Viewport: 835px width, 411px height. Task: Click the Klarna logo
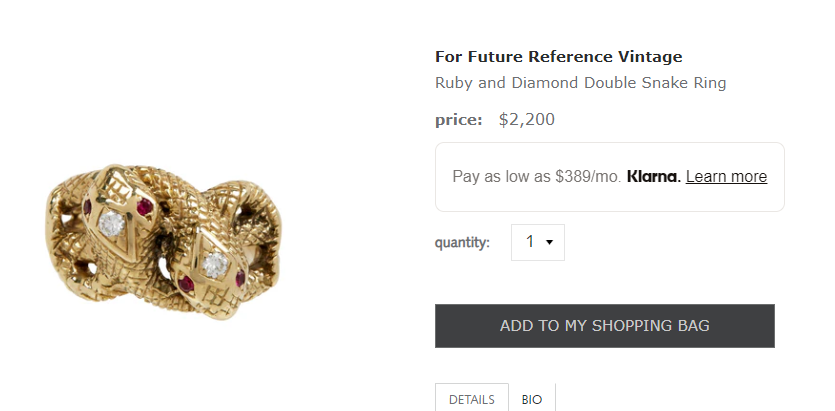tap(654, 177)
